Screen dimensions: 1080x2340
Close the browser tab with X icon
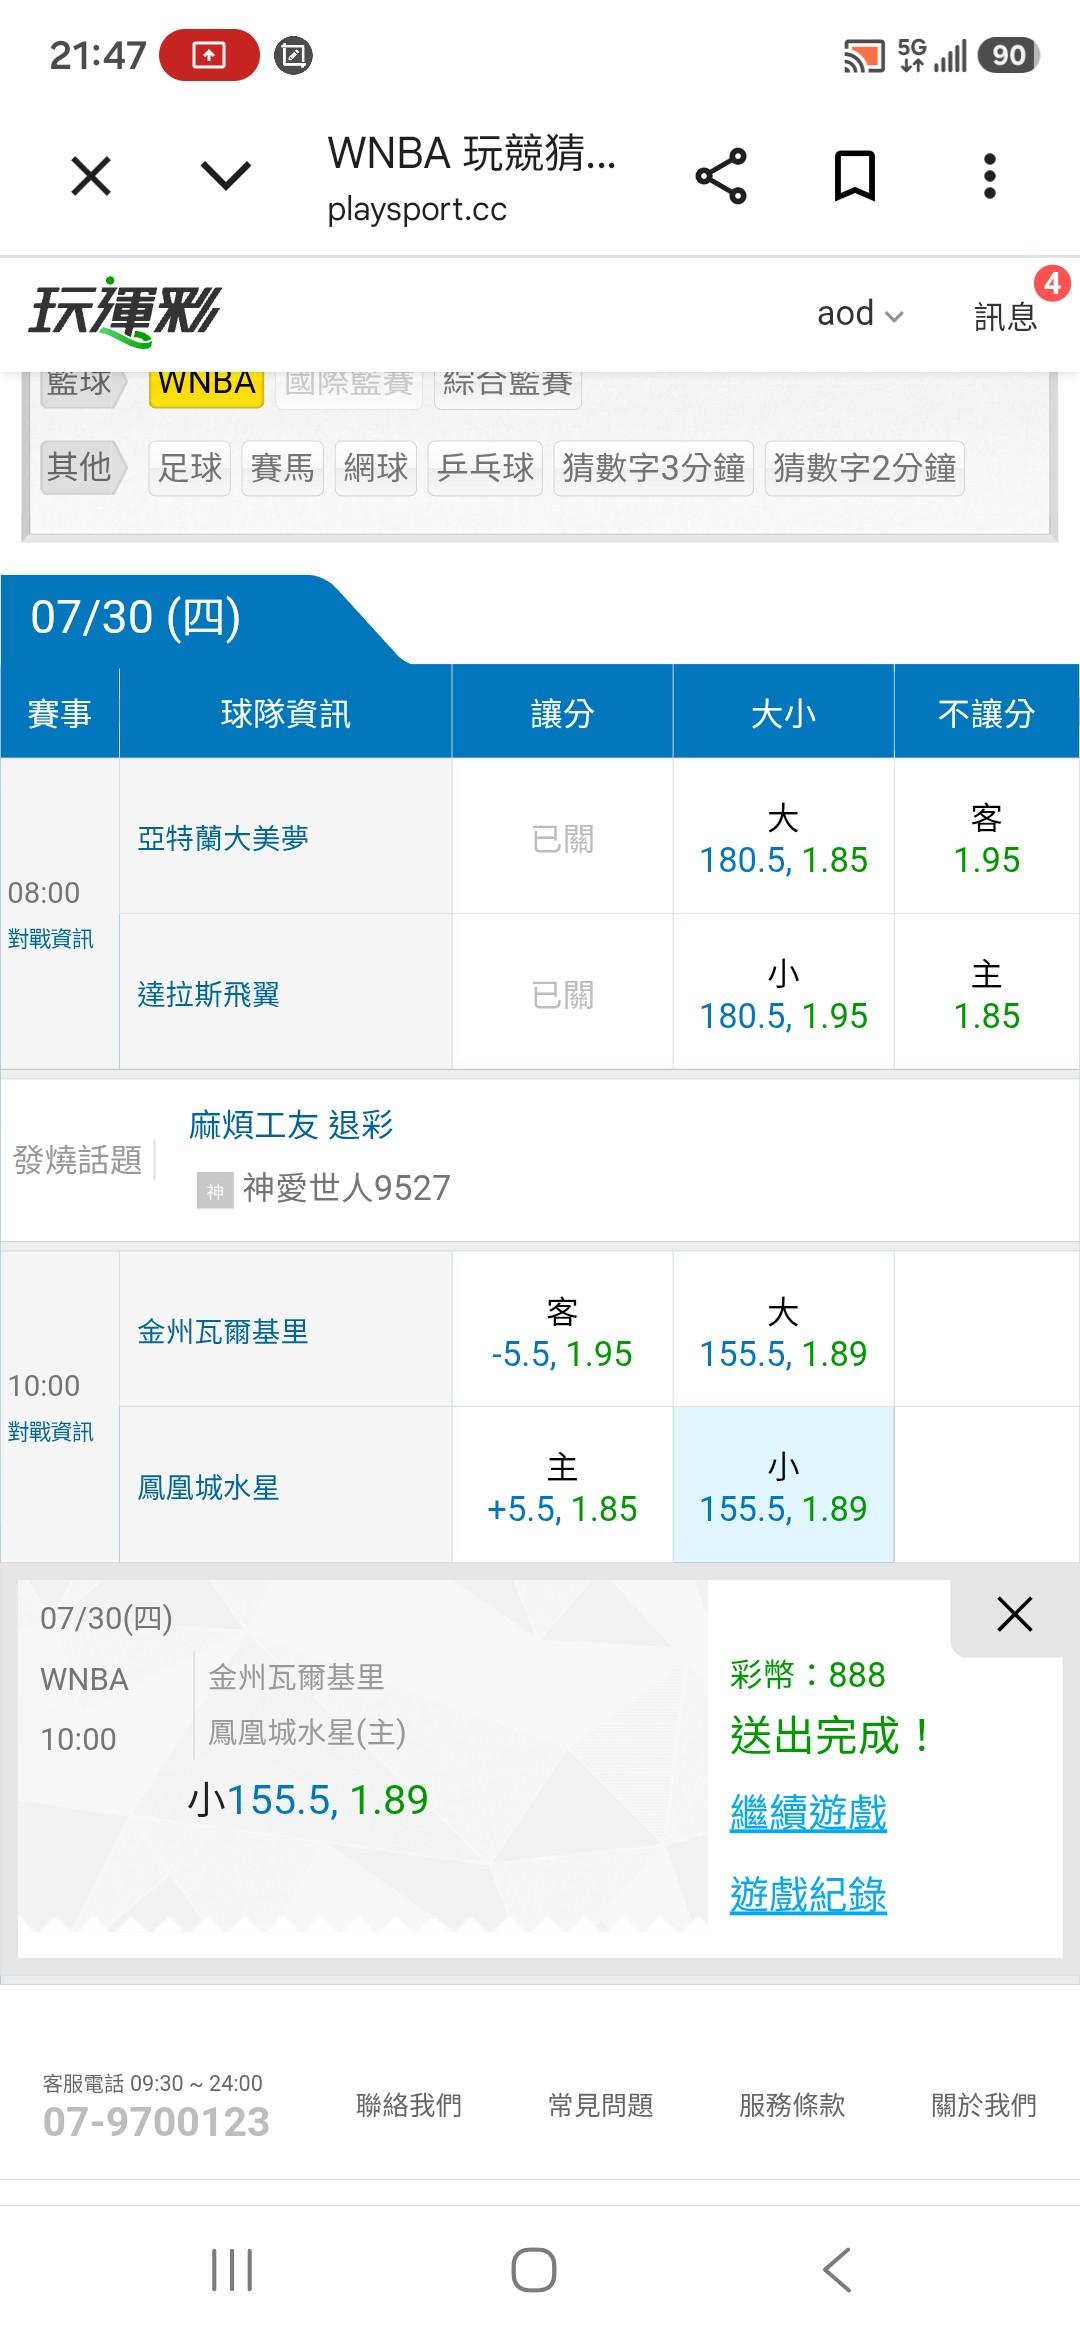(91, 177)
